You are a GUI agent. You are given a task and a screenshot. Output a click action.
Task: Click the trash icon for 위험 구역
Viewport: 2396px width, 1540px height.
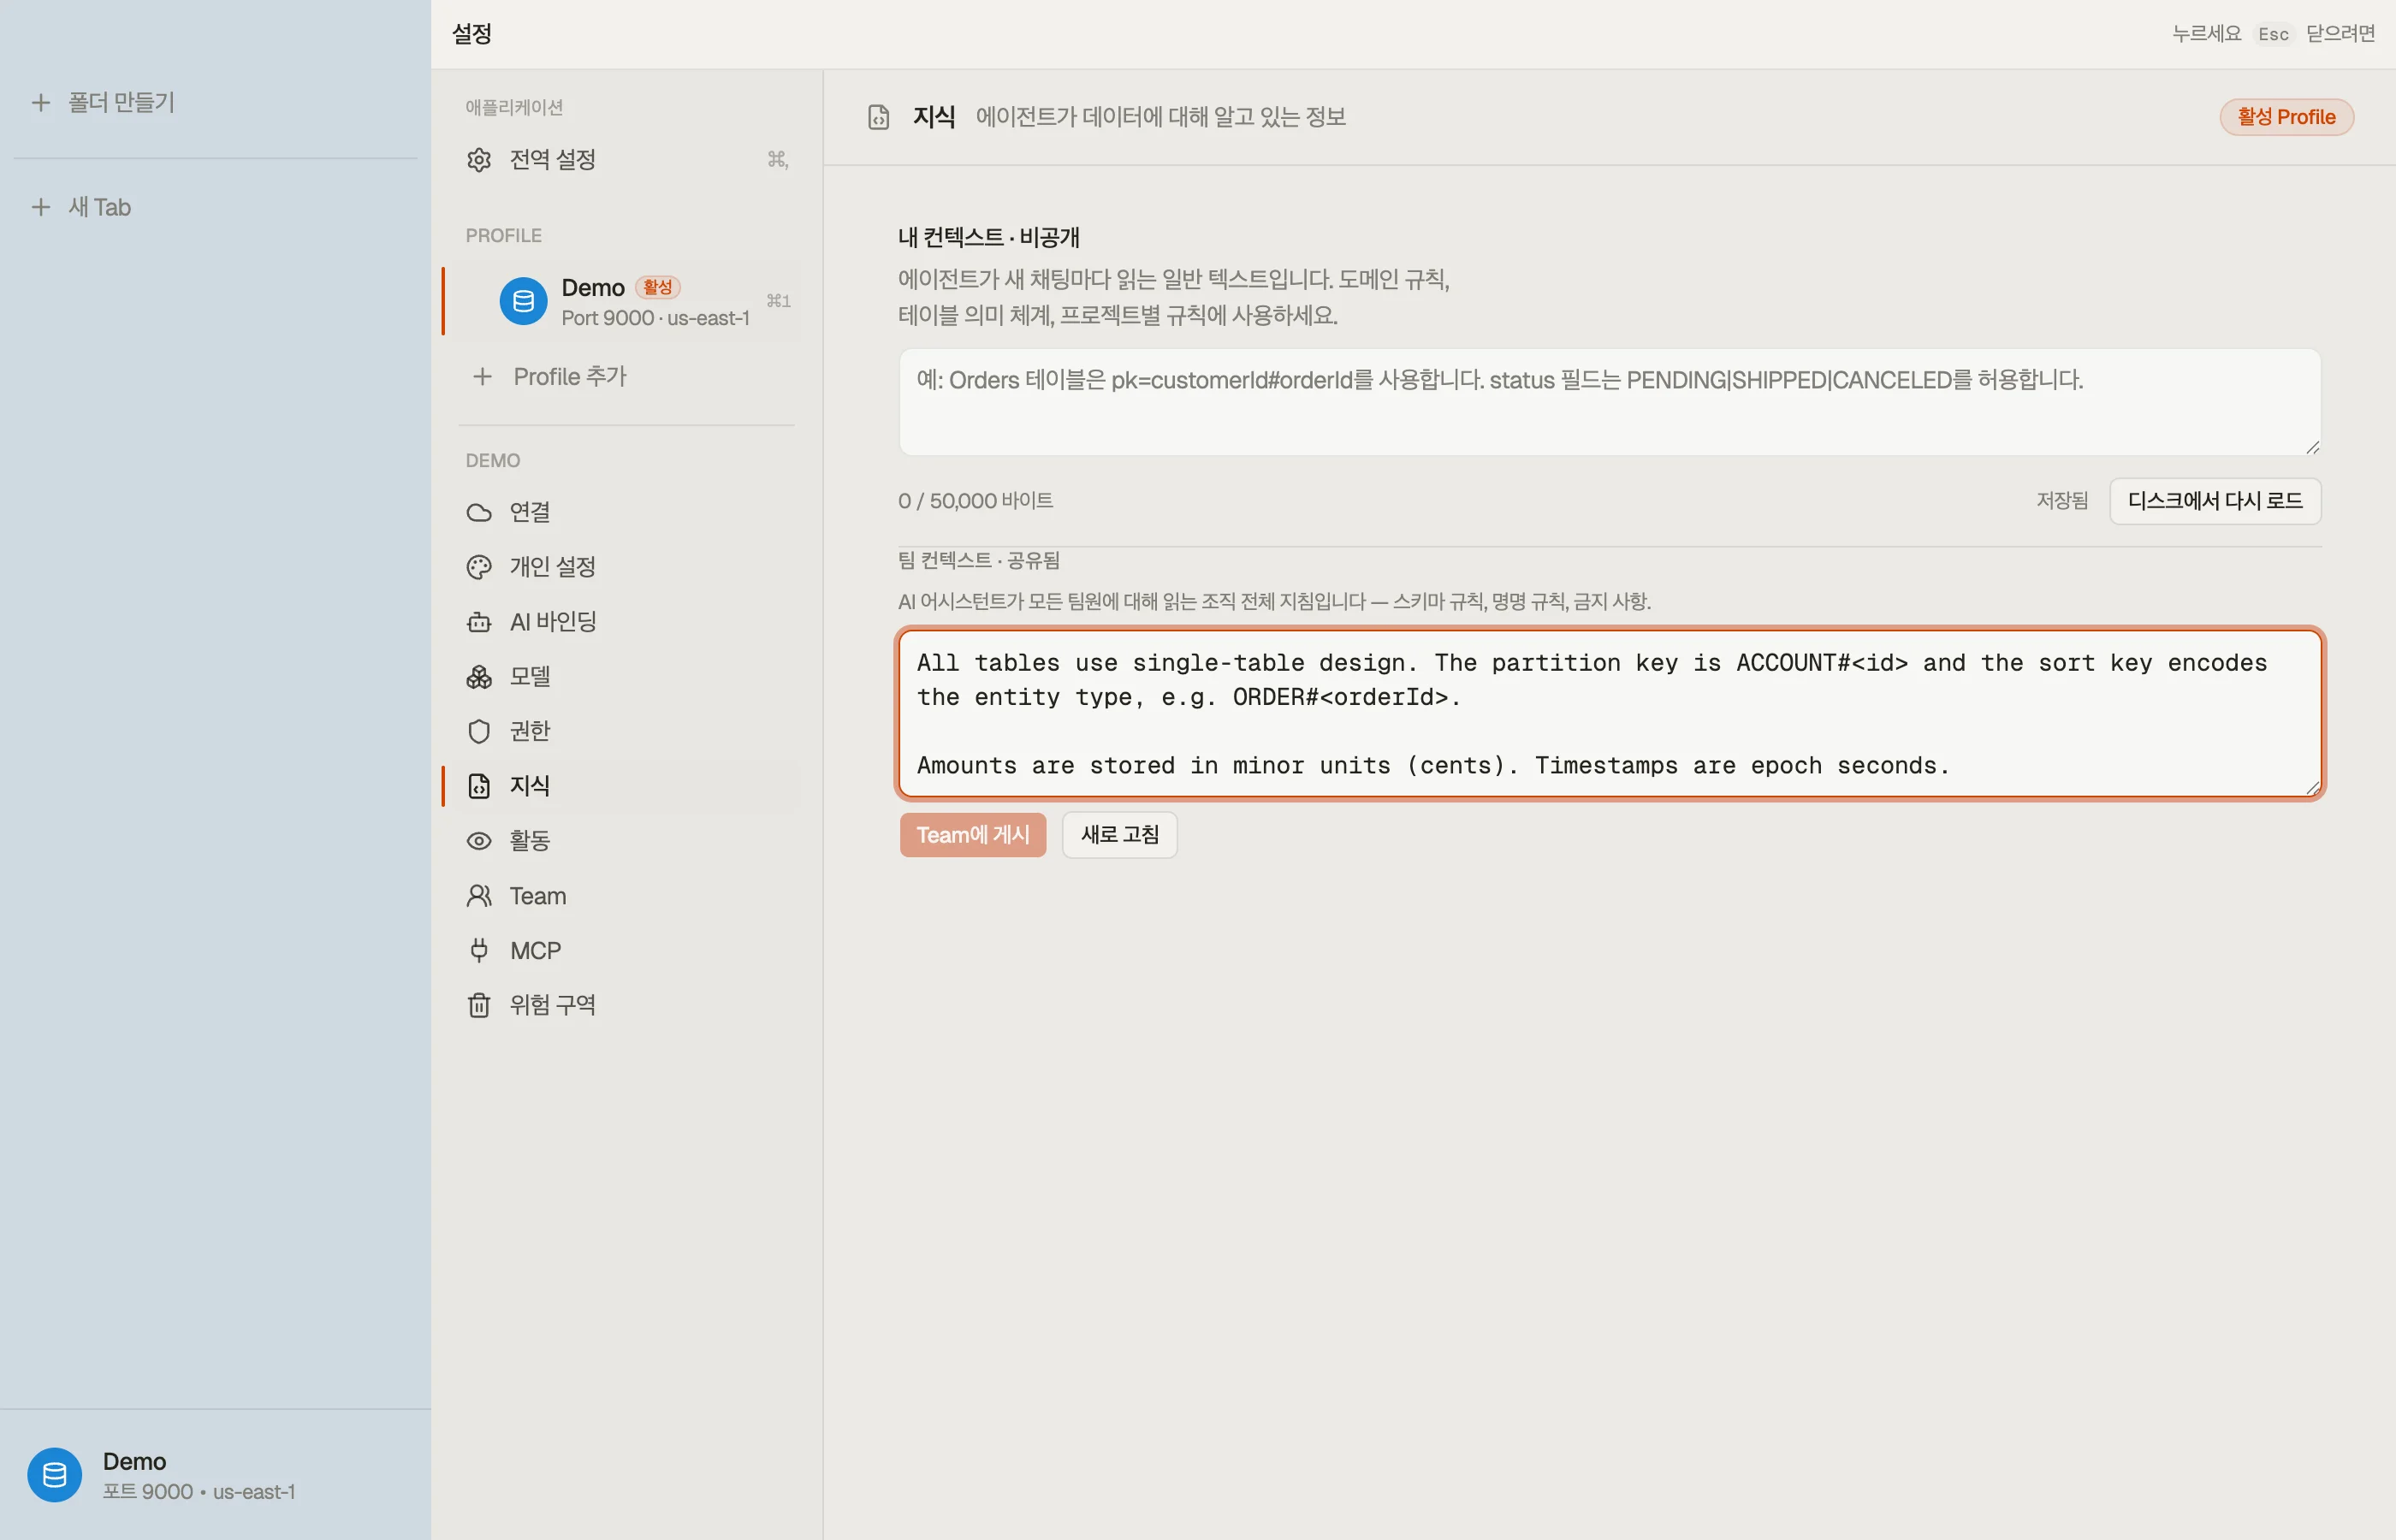click(x=479, y=1005)
